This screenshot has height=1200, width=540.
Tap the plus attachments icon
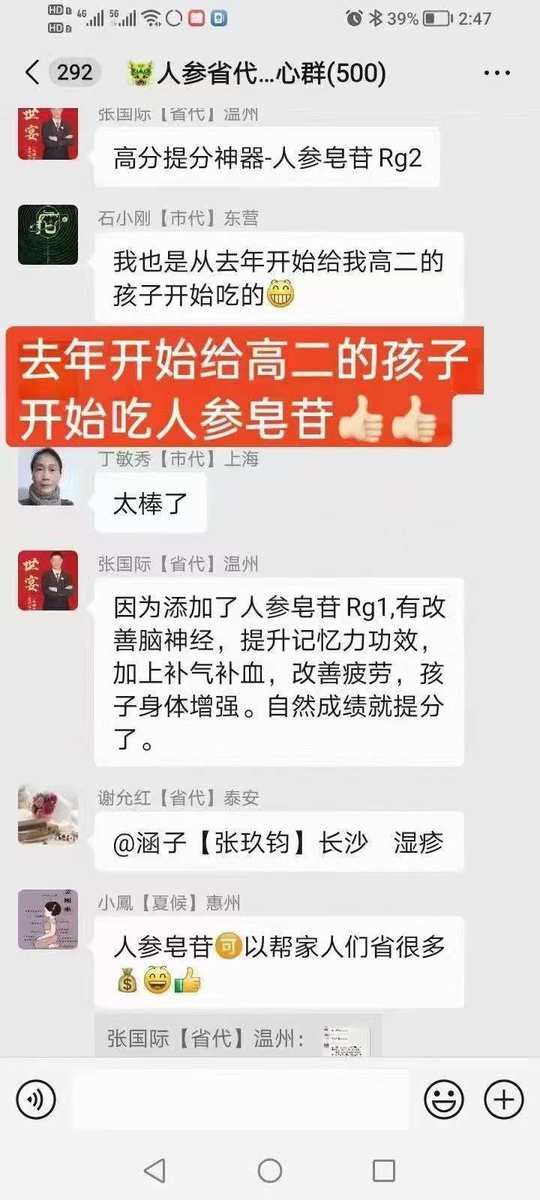pos(504,1100)
